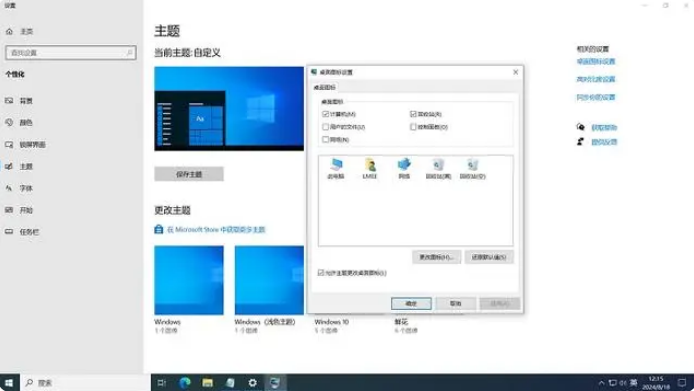
Task: Open Microsoft Edge from the taskbar
Action: point(185,383)
